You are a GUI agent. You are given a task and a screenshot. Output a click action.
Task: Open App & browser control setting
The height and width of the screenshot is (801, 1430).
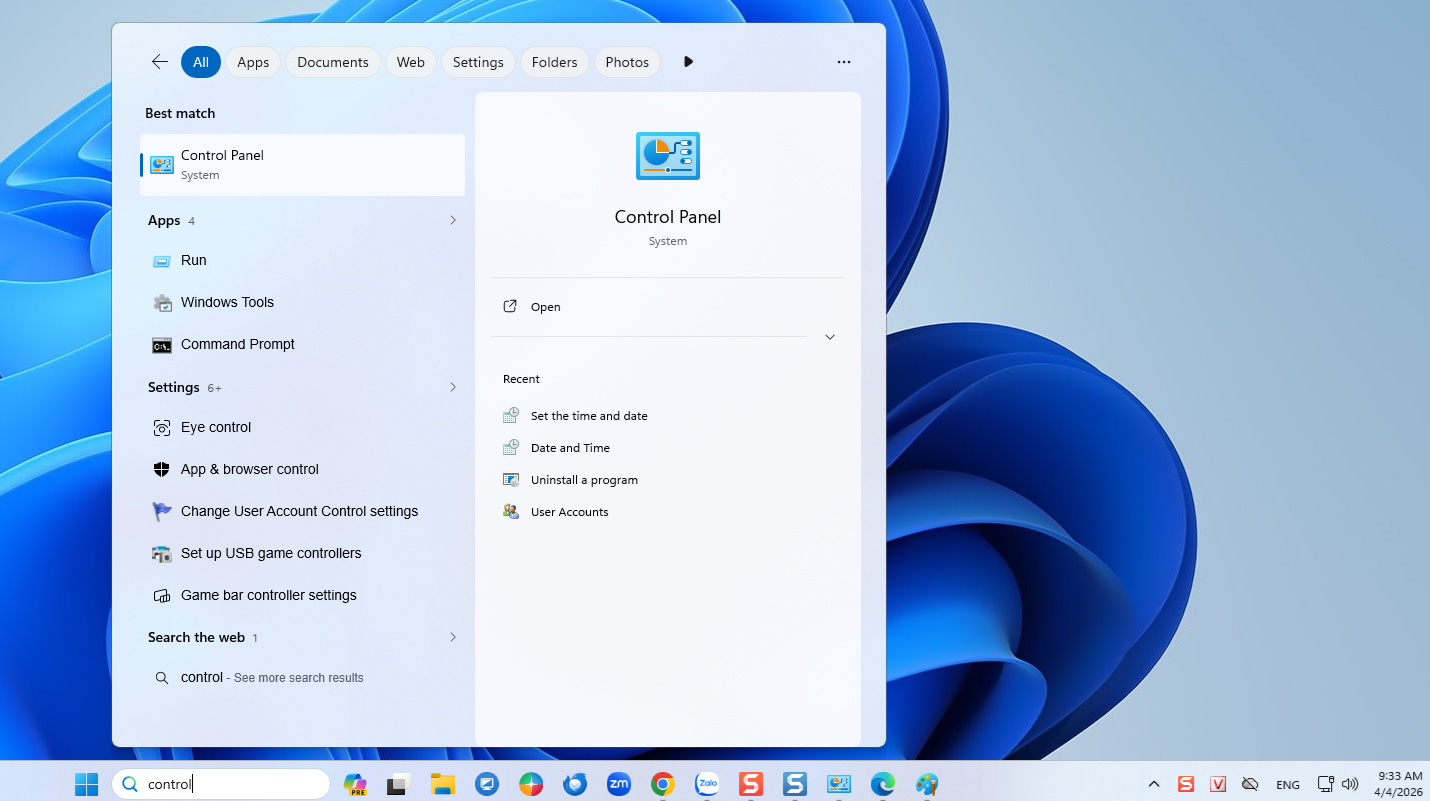(249, 469)
